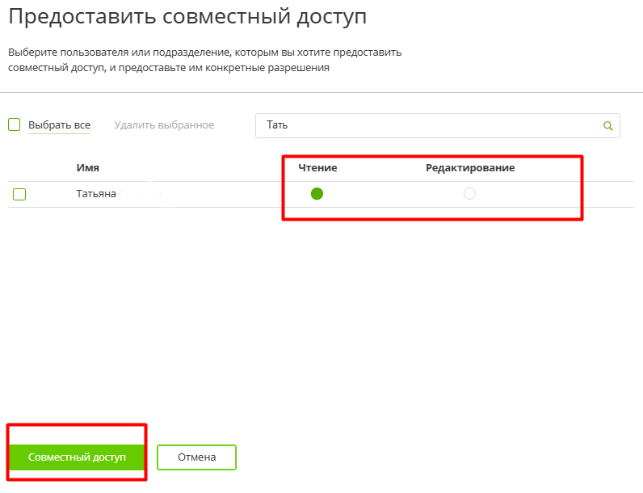Viewport: 643px width, 493px height.
Task: Click the 'Редактирование' column header
Action: (470, 167)
